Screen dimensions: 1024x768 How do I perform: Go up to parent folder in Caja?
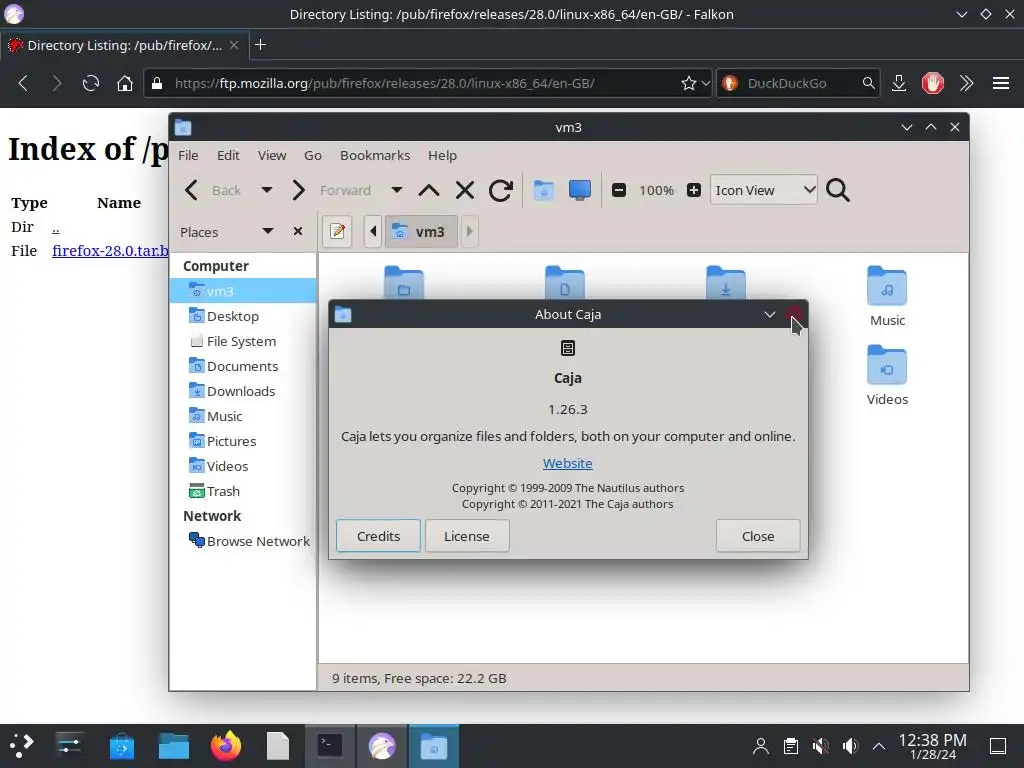click(x=428, y=190)
